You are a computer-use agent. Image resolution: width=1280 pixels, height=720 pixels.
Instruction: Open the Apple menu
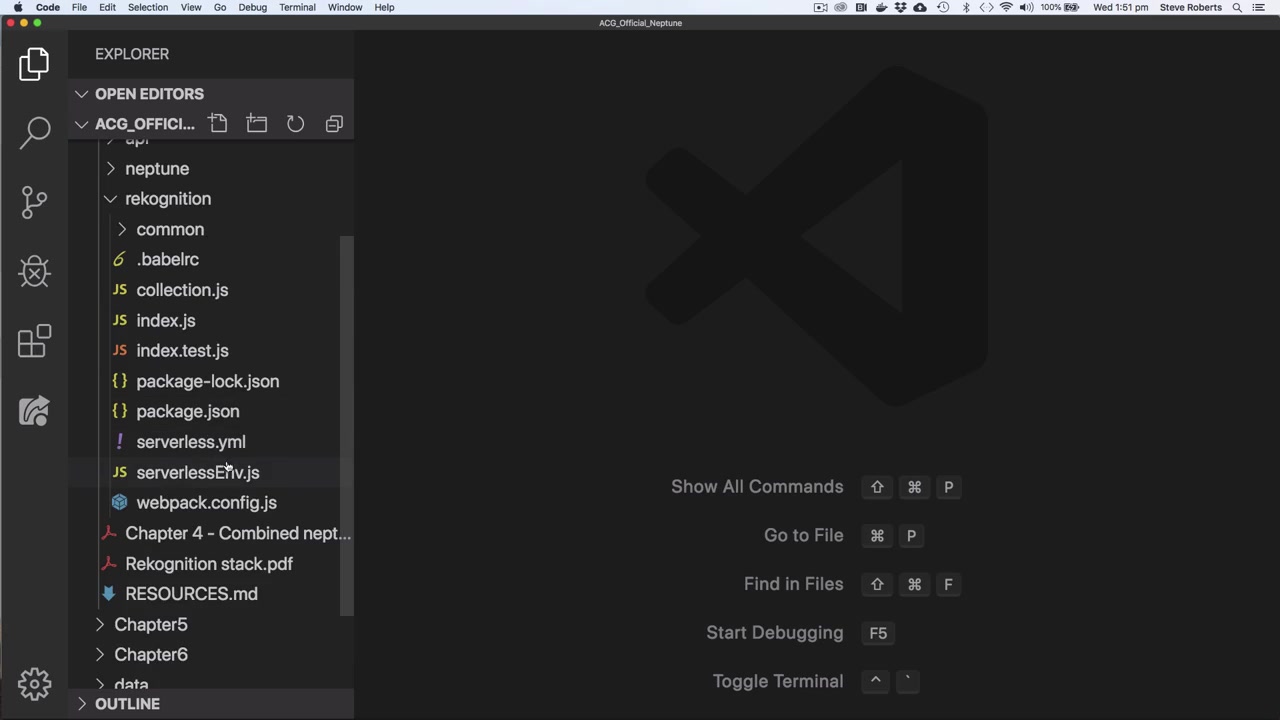[x=17, y=7]
